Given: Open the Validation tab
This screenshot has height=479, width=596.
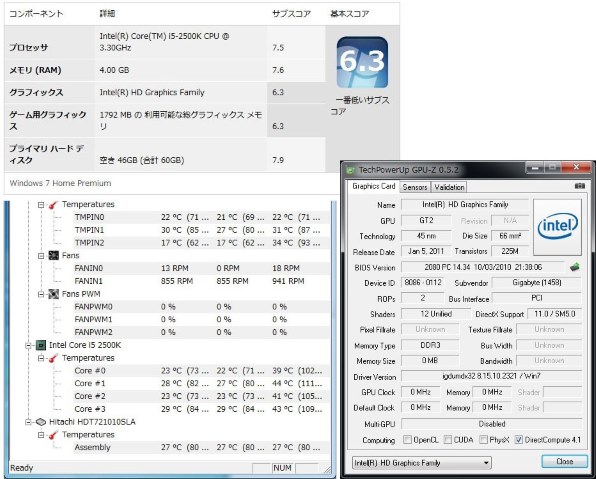Looking at the screenshot, I should coord(449,187).
